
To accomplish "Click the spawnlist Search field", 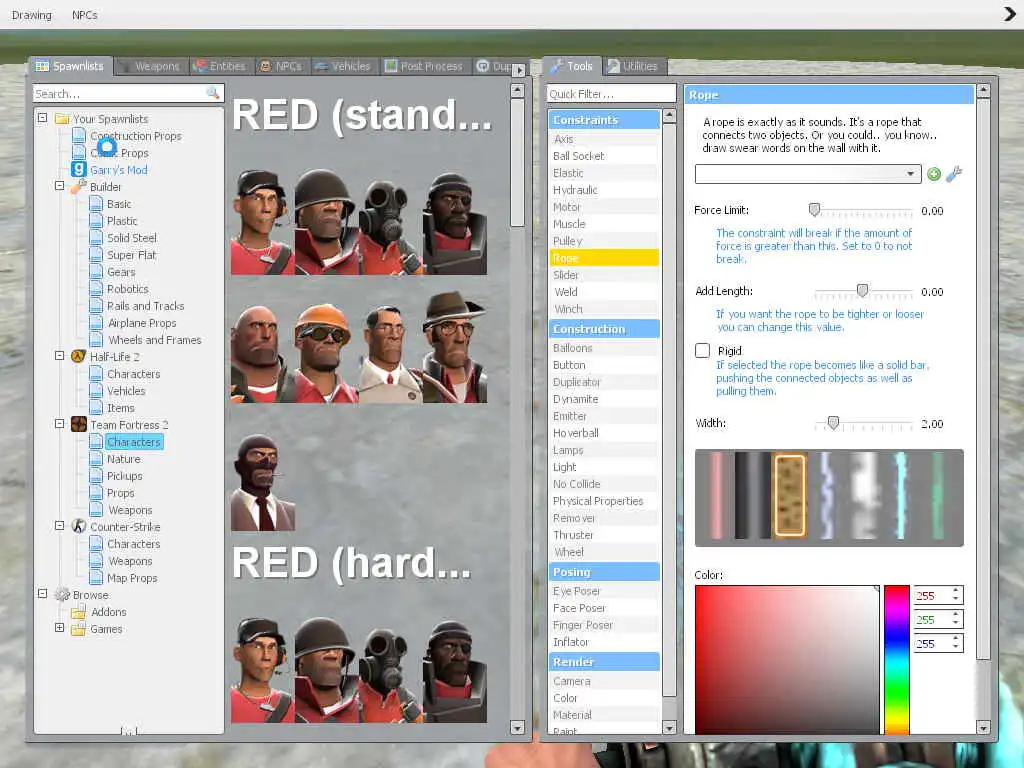I will tap(129, 93).
